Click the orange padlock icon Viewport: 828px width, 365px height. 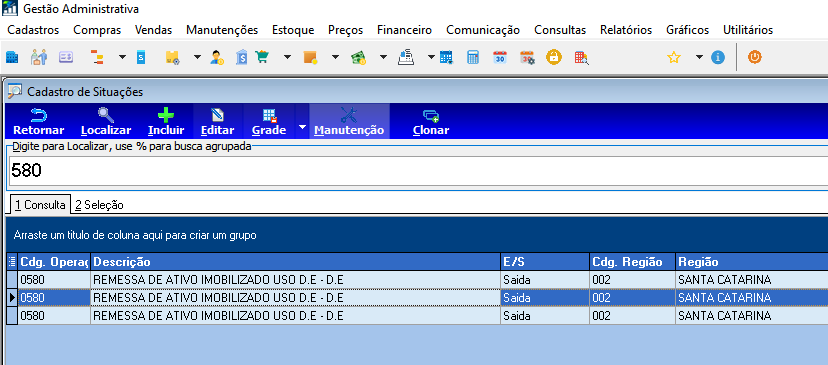[x=553, y=57]
